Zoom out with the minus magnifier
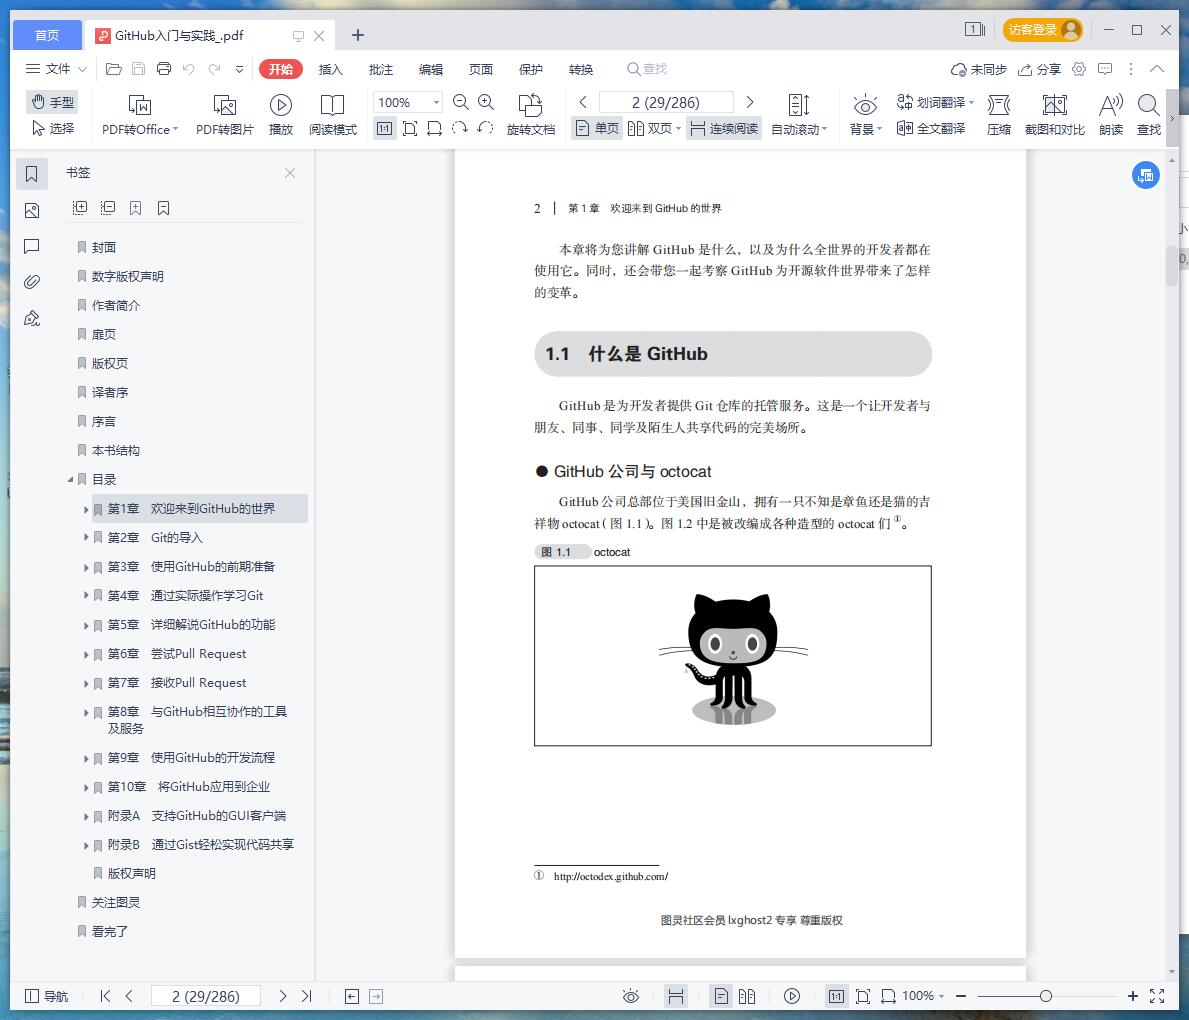This screenshot has height=1020, width=1189. tap(460, 102)
